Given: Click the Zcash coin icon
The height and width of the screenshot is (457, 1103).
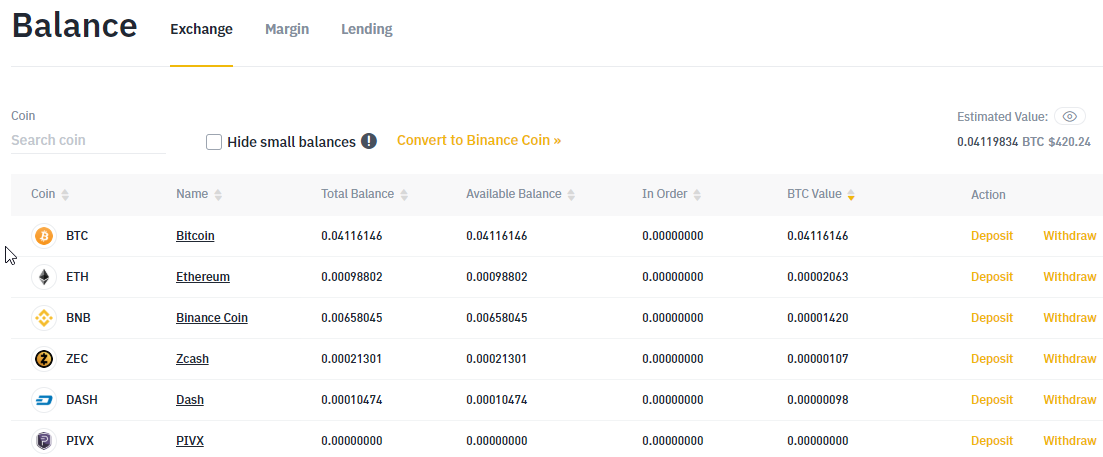Looking at the screenshot, I should point(43,359).
